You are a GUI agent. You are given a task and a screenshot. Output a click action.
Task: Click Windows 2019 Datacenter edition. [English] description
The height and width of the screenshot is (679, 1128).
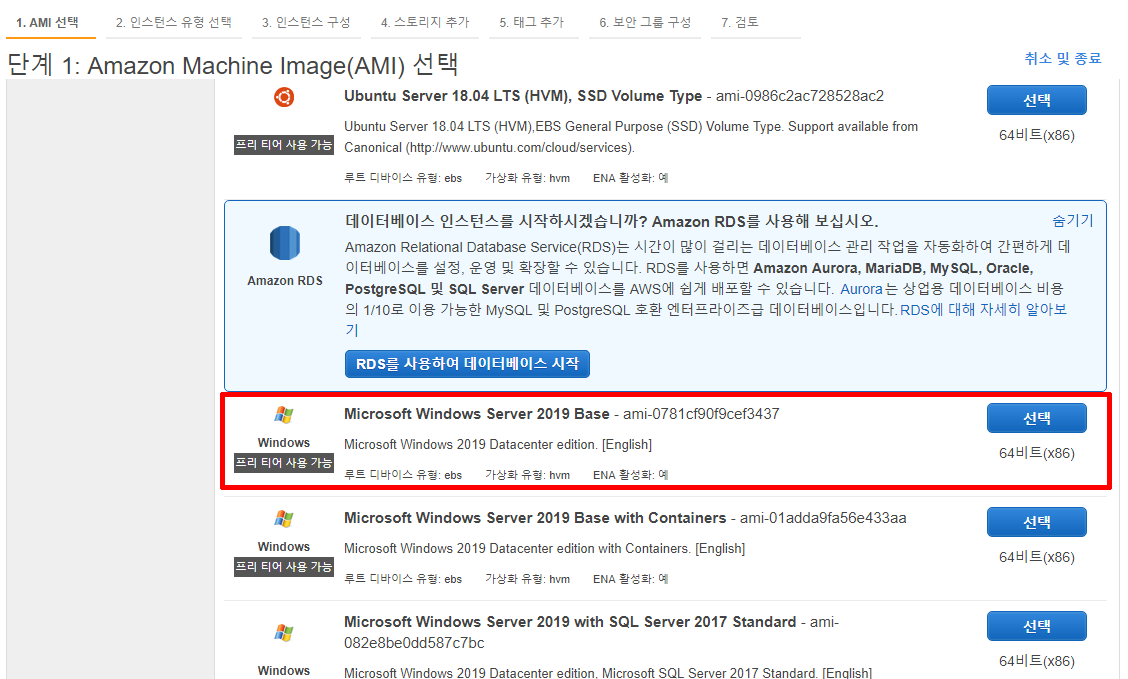pos(498,445)
